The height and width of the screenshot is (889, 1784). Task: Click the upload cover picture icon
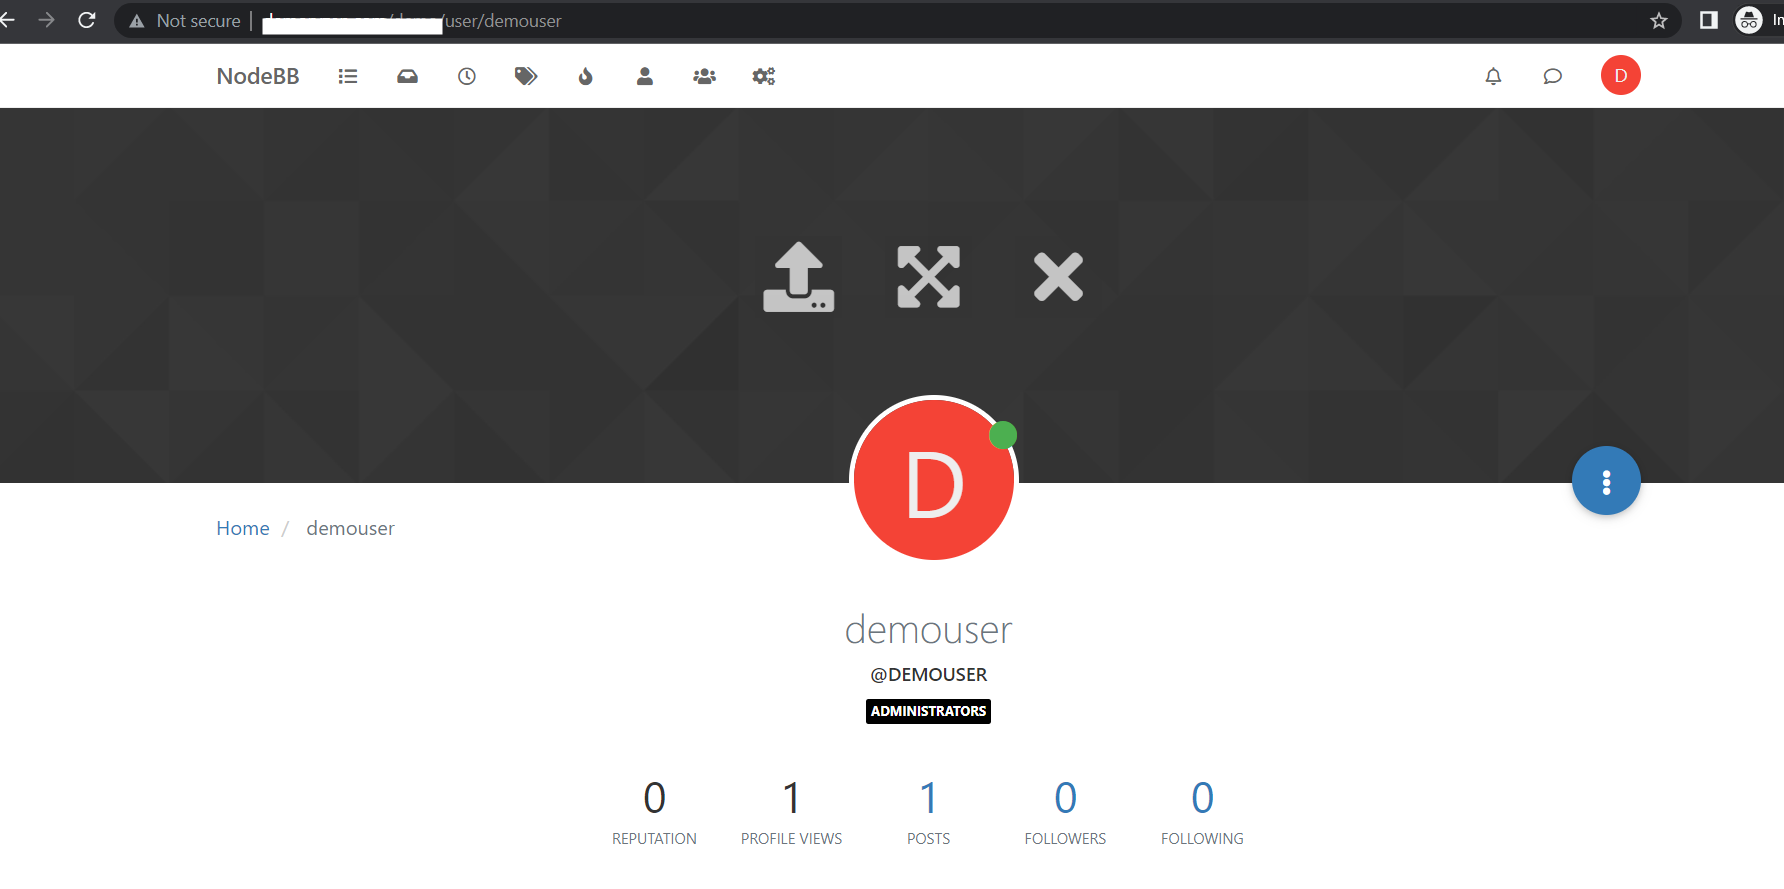click(x=798, y=277)
